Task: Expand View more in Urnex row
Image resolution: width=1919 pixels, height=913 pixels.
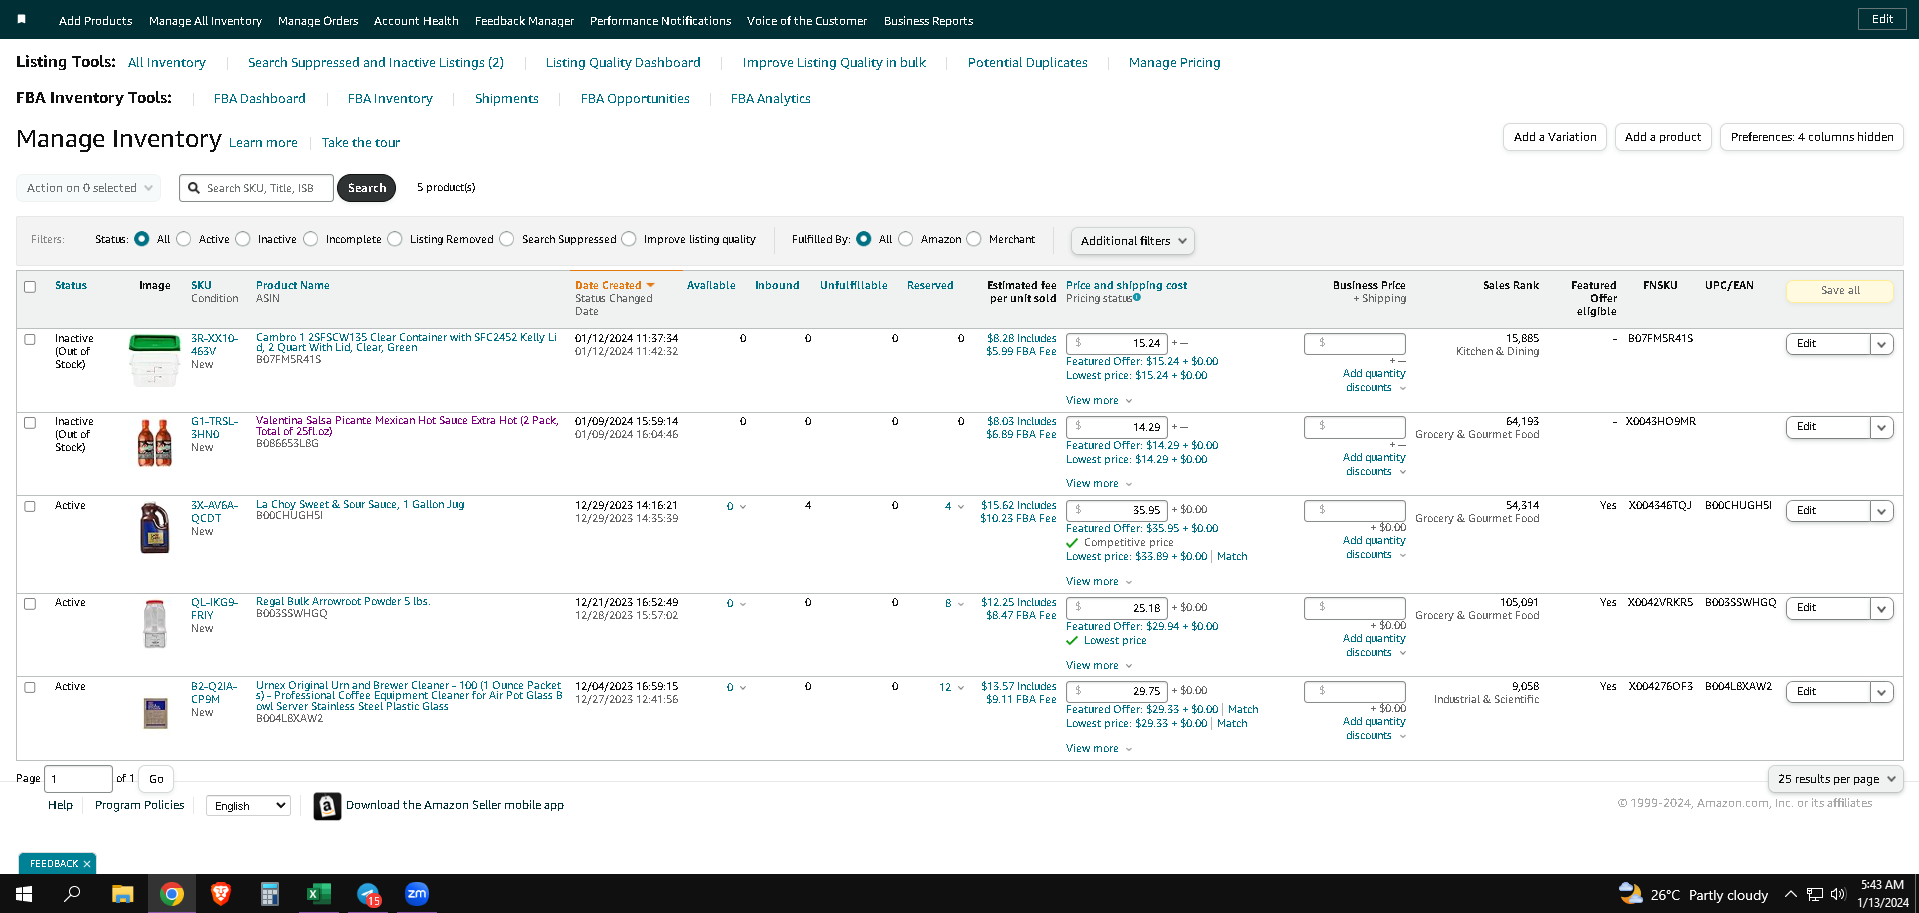Action: click(x=1099, y=749)
